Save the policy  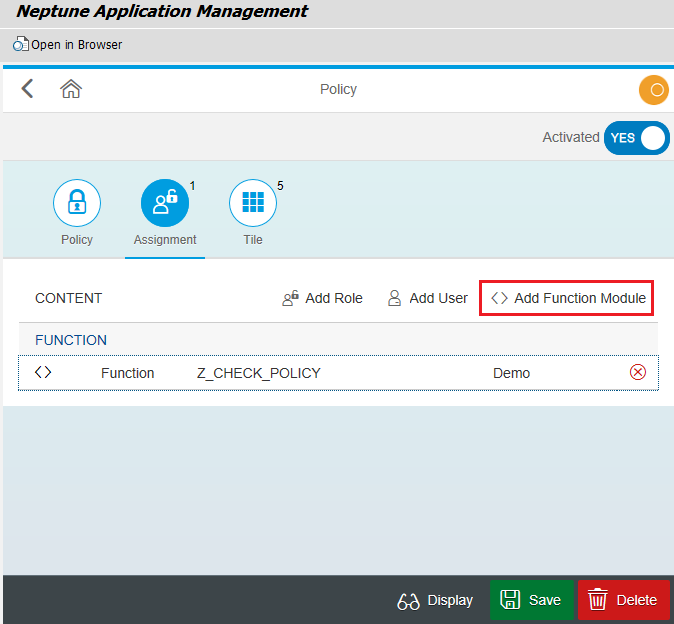(531, 600)
